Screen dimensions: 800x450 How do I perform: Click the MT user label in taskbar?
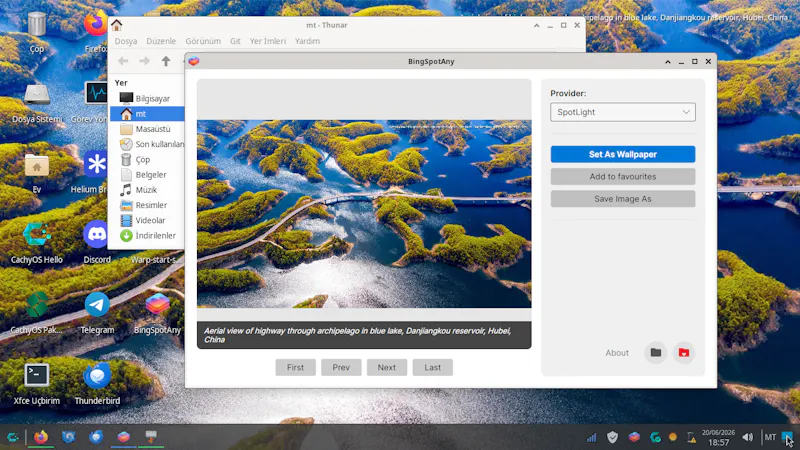[x=770, y=437]
